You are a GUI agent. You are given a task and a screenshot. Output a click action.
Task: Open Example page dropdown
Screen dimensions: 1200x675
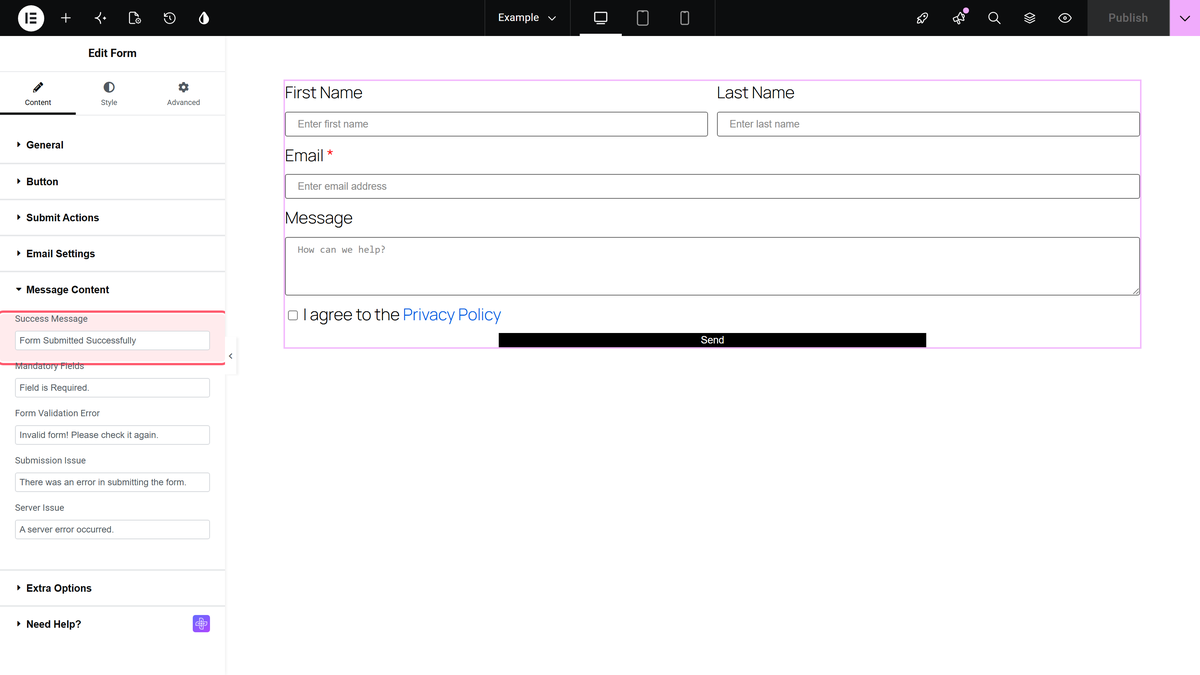[x=527, y=18]
